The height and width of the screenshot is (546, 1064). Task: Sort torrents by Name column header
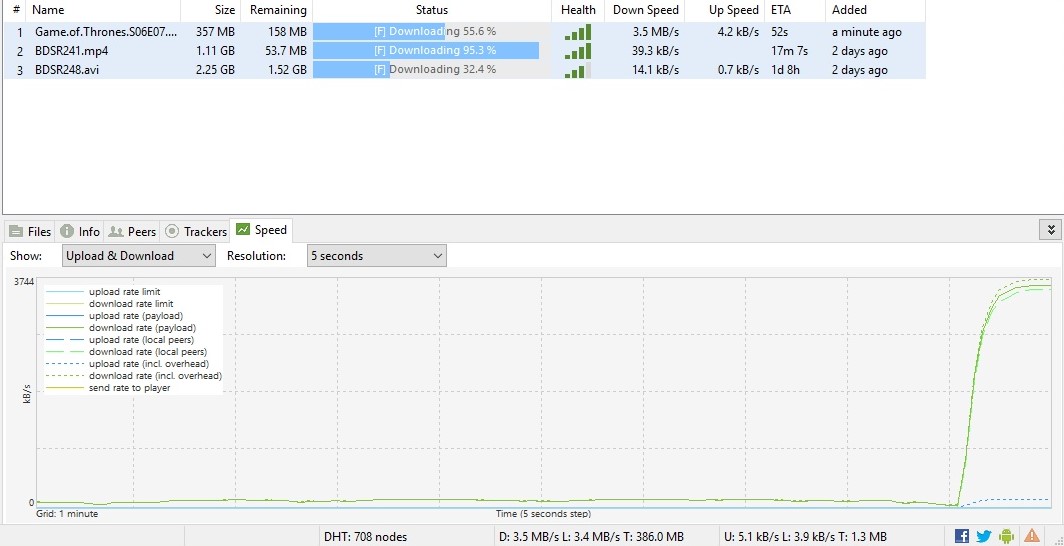point(103,10)
